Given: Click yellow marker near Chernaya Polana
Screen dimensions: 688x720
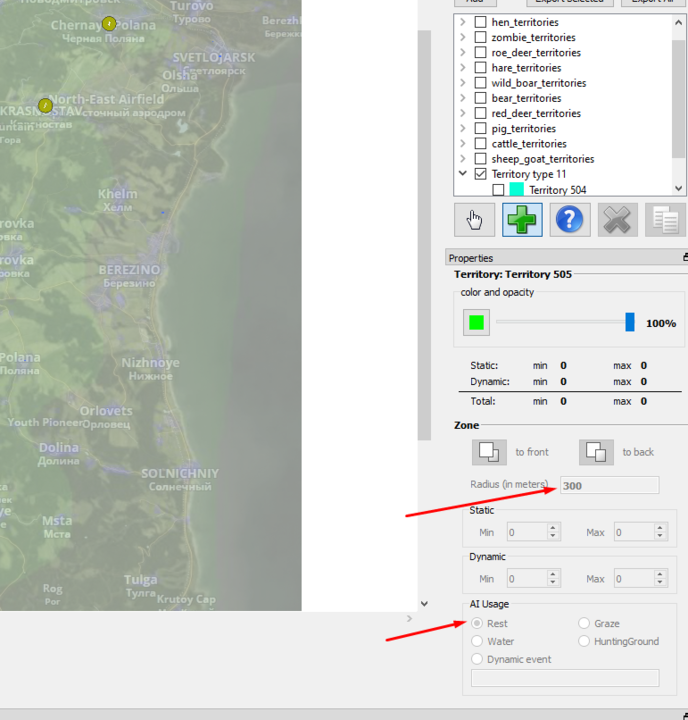Looking at the screenshot, I should 109,23.
